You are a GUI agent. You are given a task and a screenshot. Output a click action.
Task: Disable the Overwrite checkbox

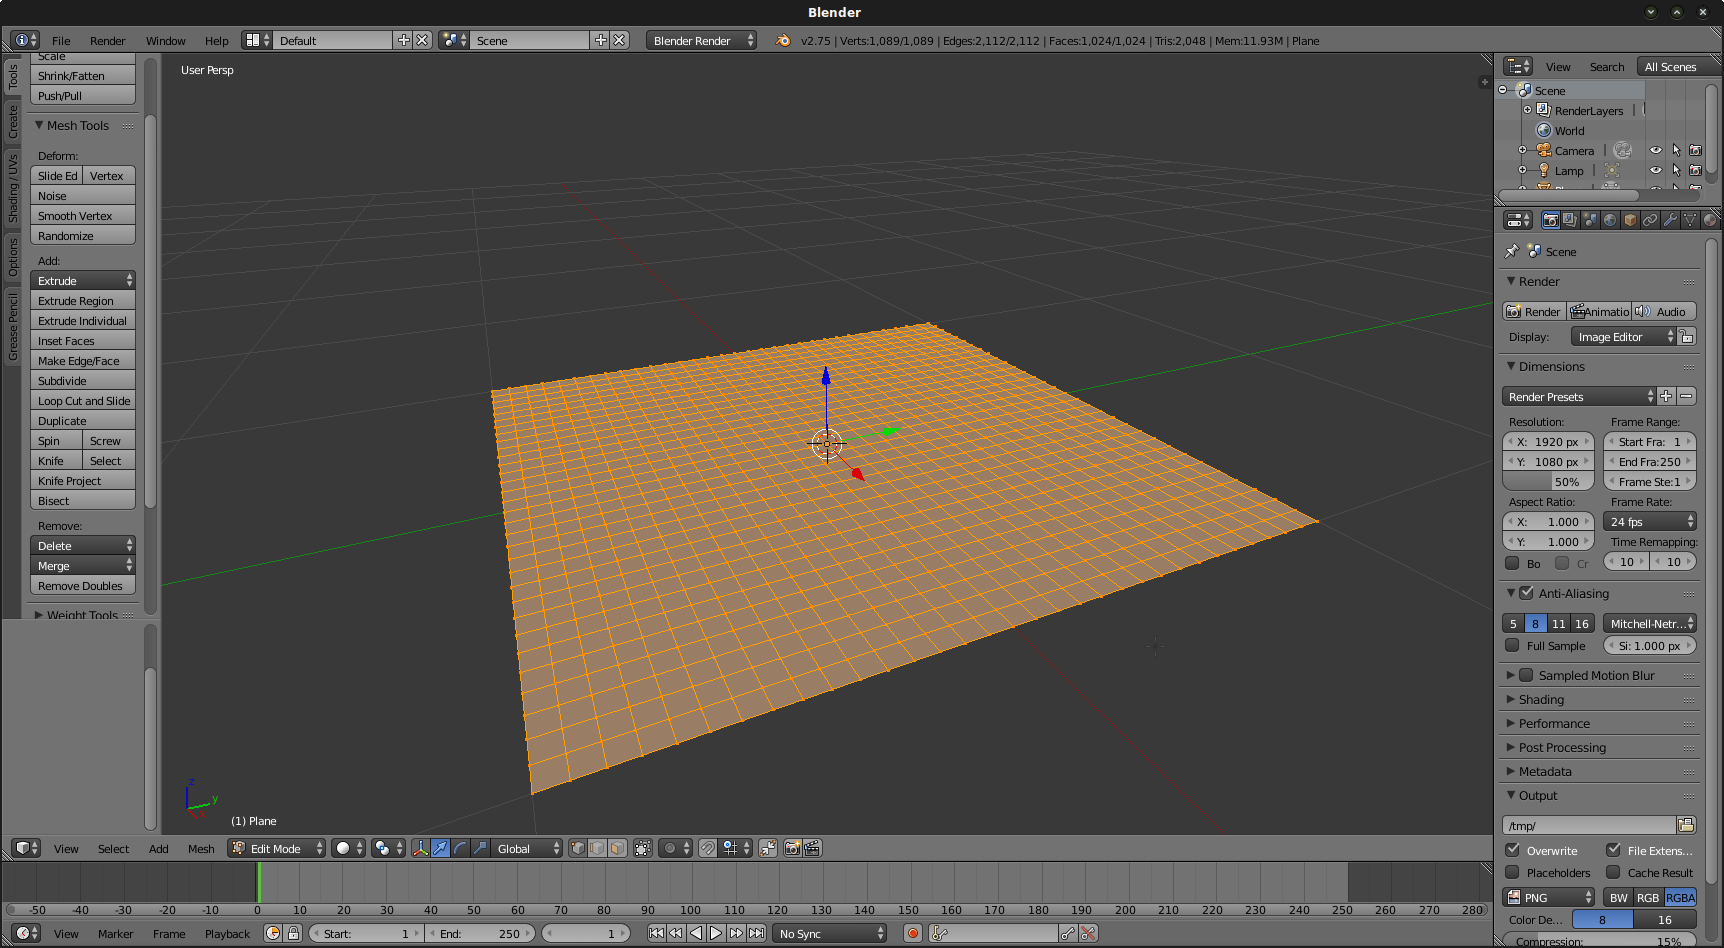coord(1513,850)
